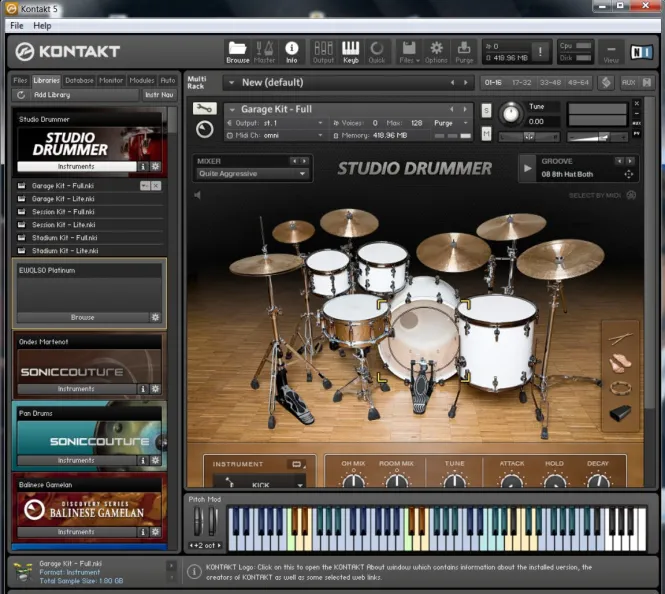Click Balinese Gamelan Instruments button
Screen dimensions: 665x594
point(76,532)
